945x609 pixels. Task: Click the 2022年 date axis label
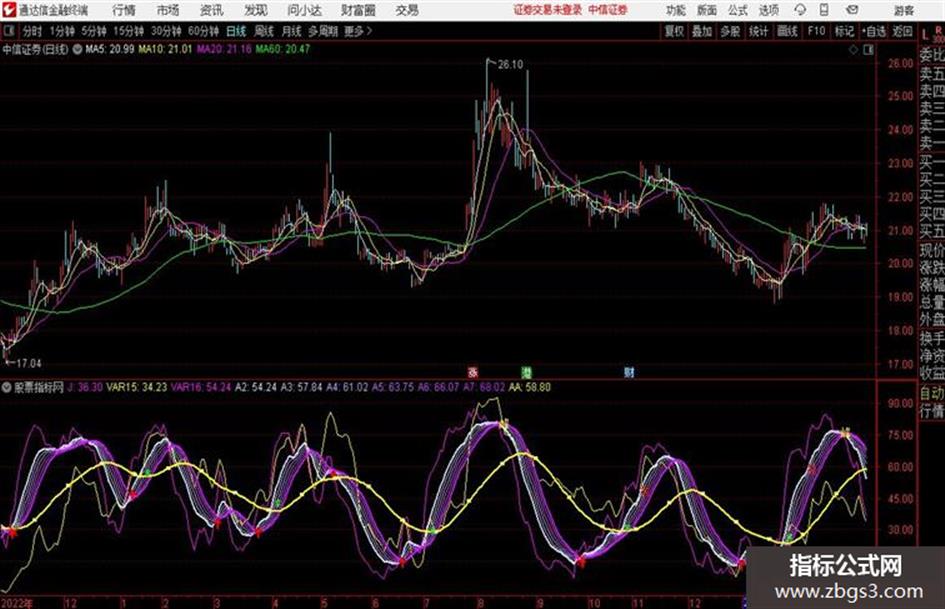[17, 603]
